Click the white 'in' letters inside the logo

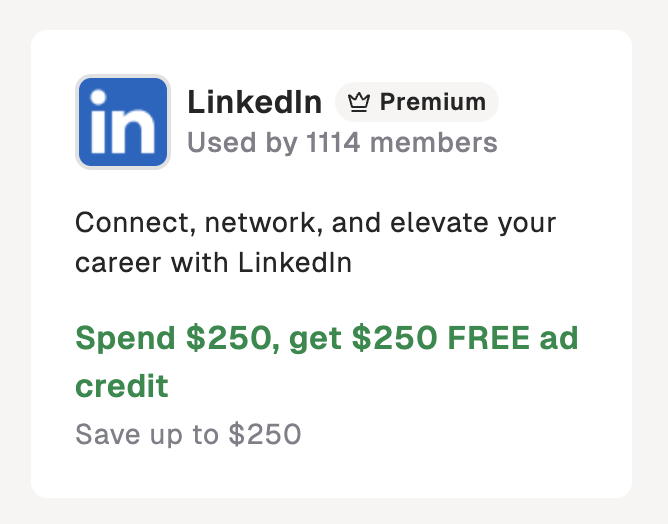122,125
